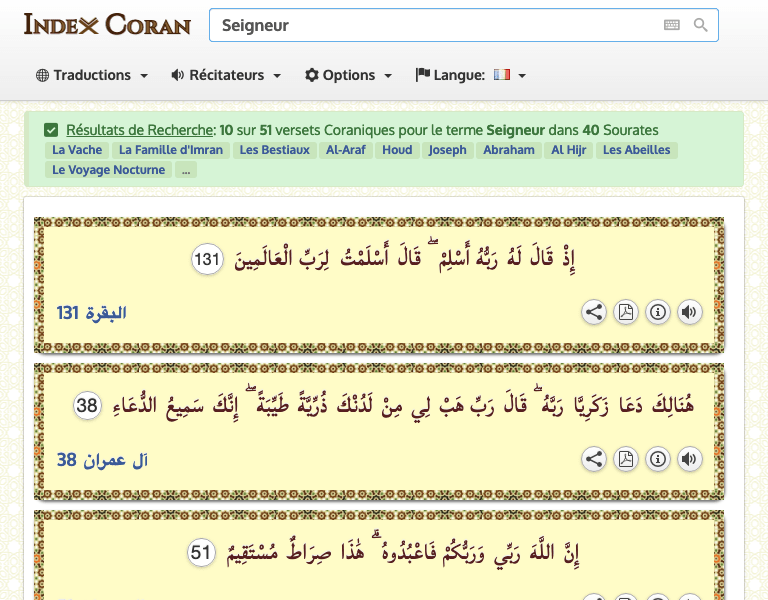This screenshot has width=768, height=600.
Task: Open PDF icon for verse Al Imran 38
Action: (x=626, y=460)
